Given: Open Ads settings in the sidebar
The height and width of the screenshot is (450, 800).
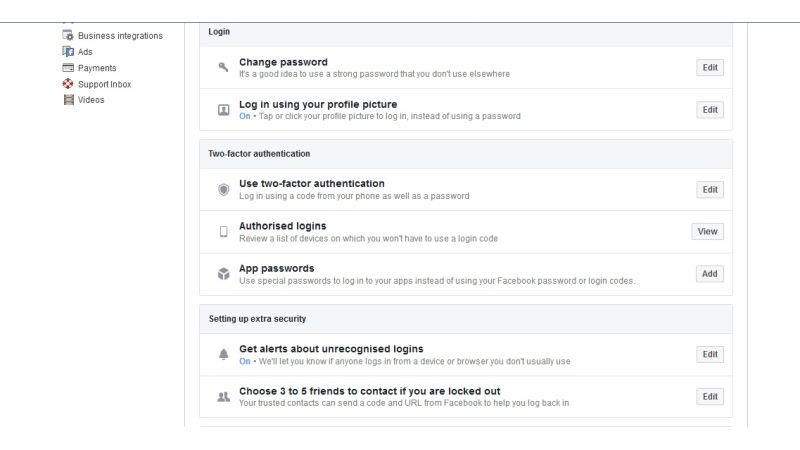Looking at the screenshot, I should (x=85, y=52).
